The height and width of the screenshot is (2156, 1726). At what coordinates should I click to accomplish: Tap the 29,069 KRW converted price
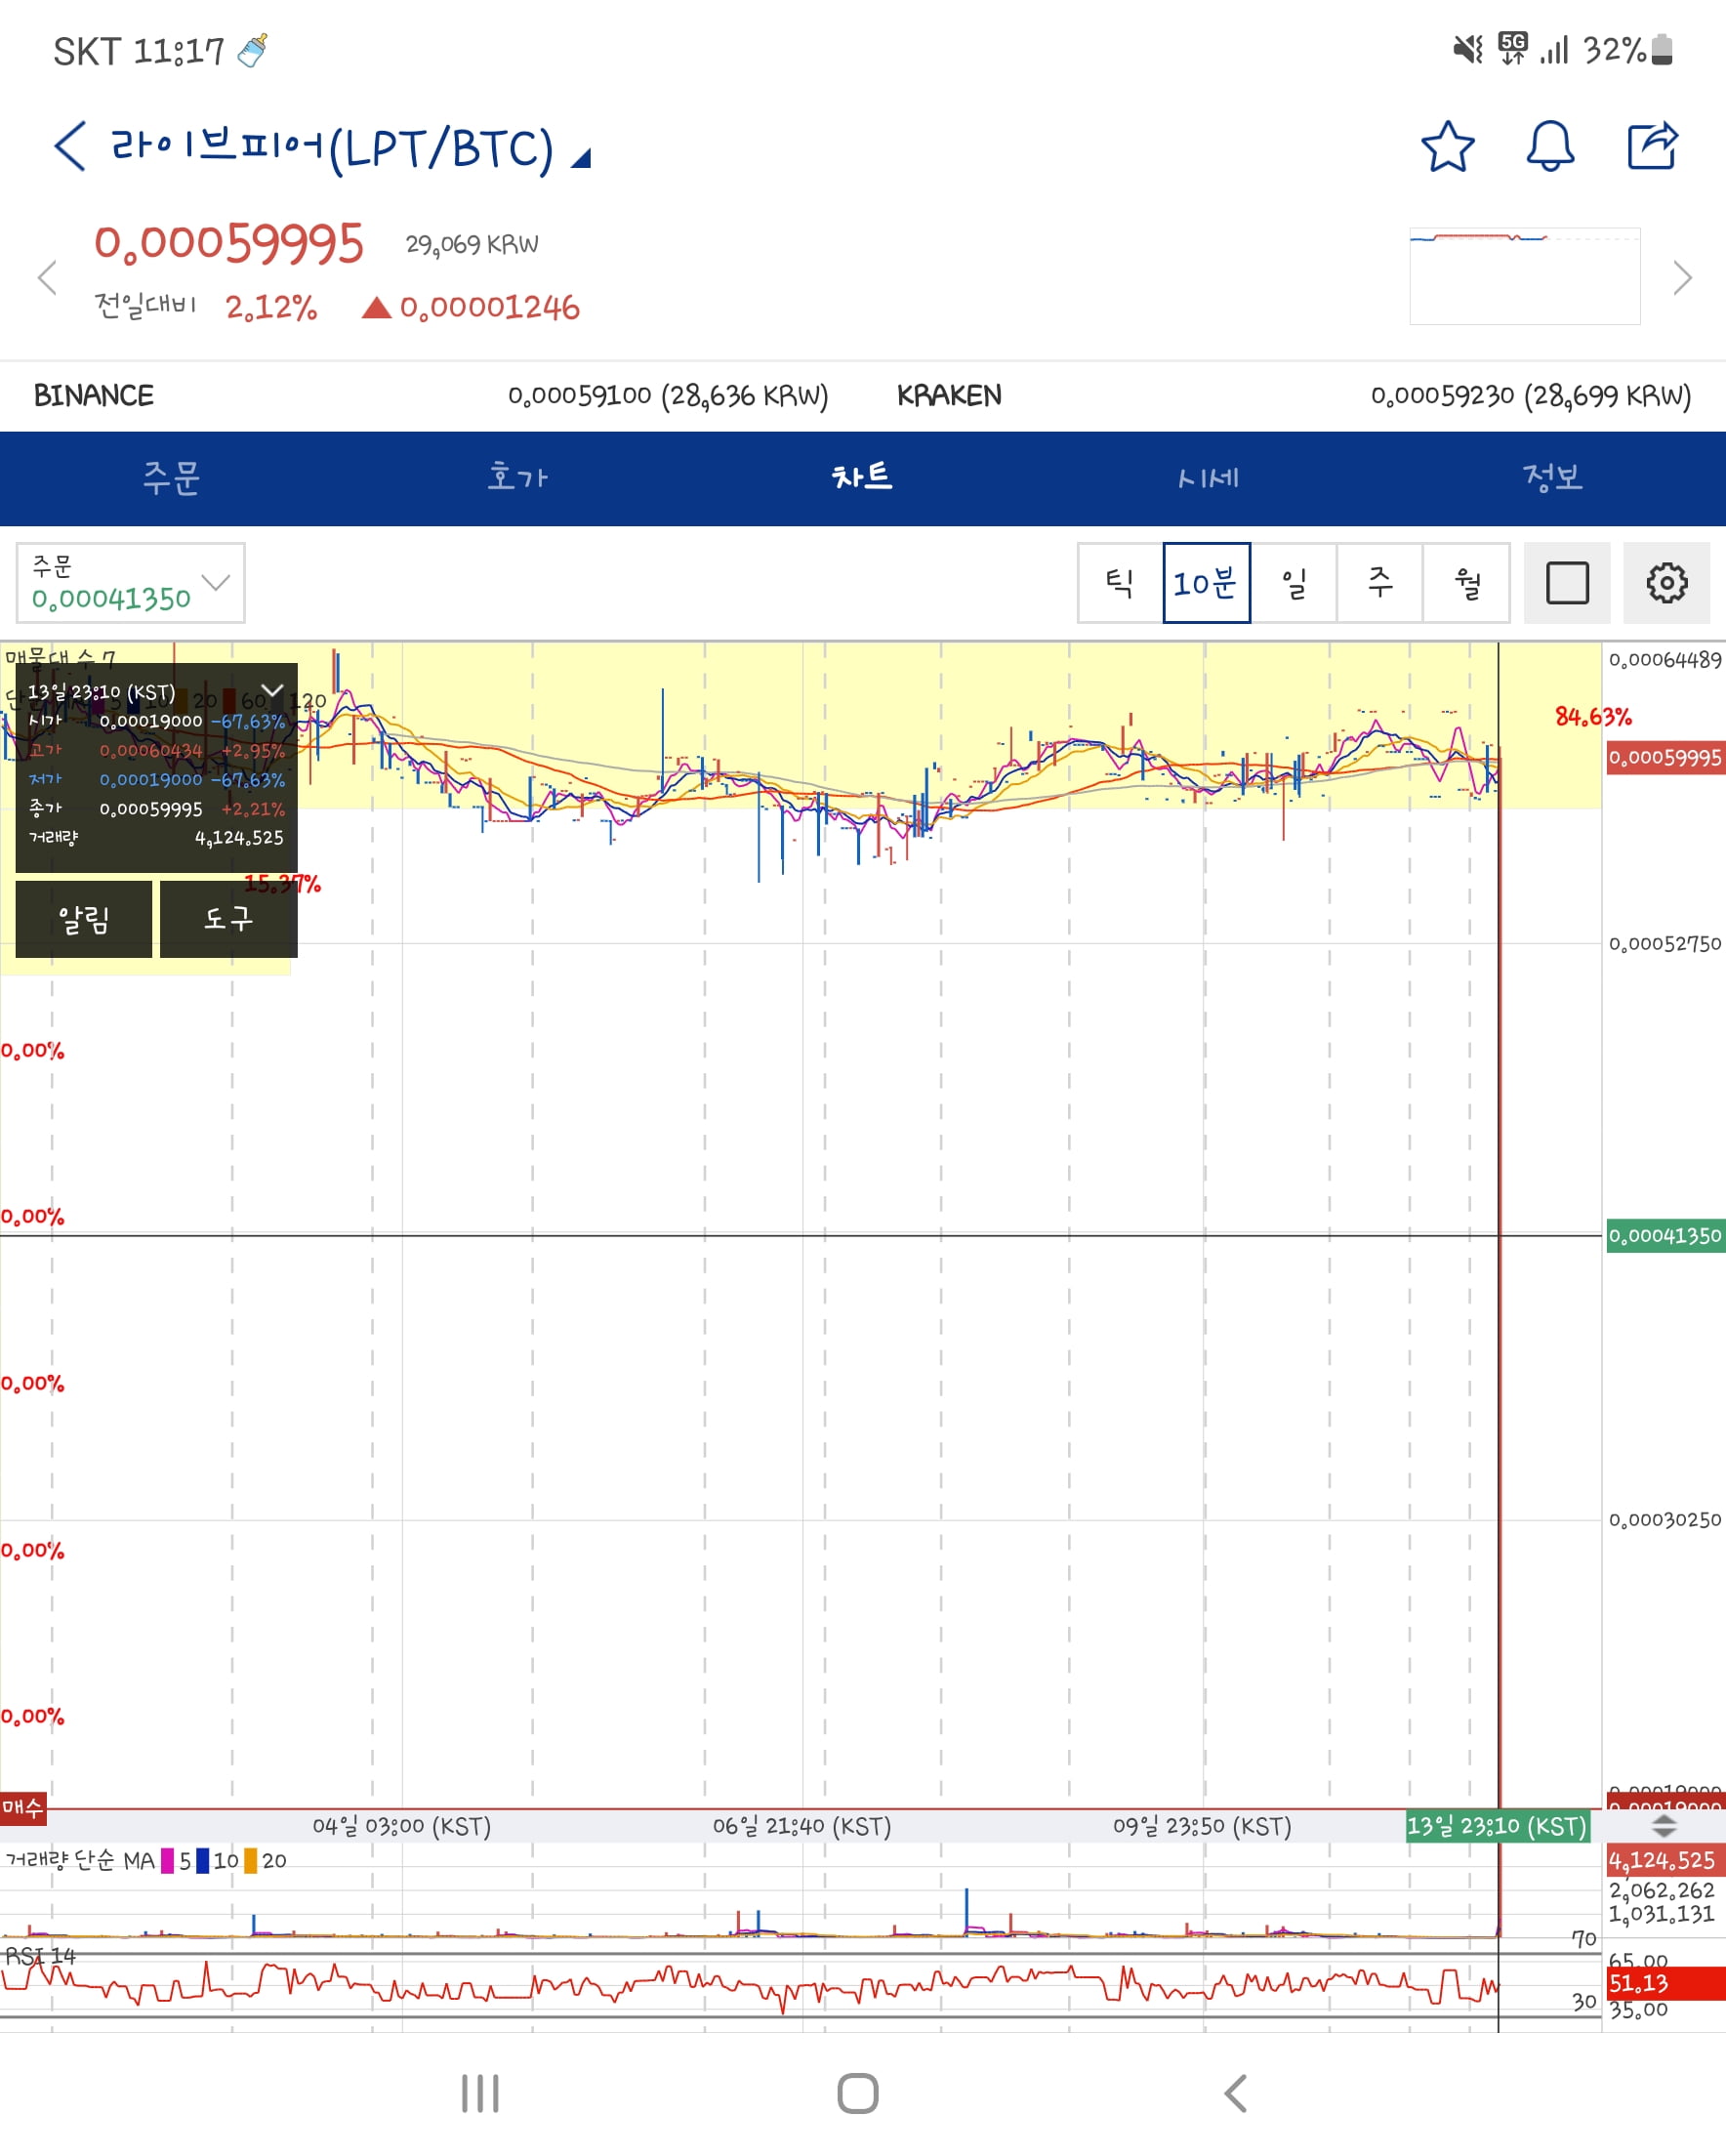(472, 245)
